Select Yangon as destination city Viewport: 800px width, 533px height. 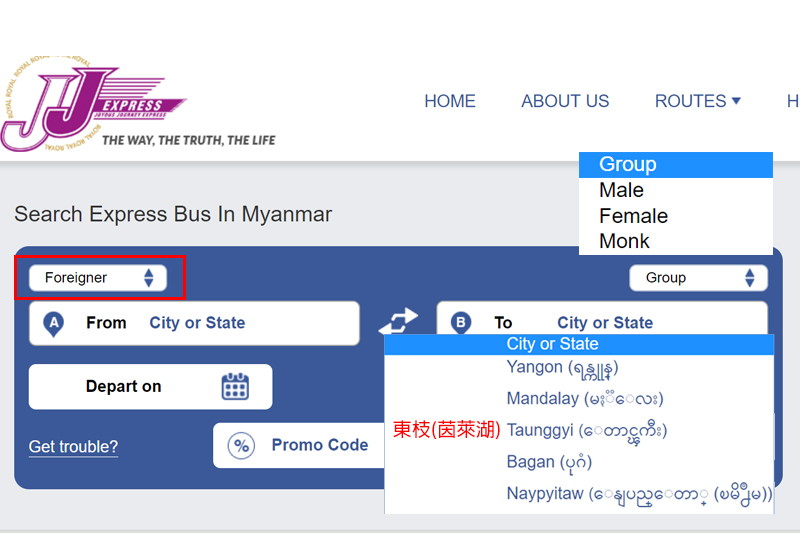click(x=562, y=367)
